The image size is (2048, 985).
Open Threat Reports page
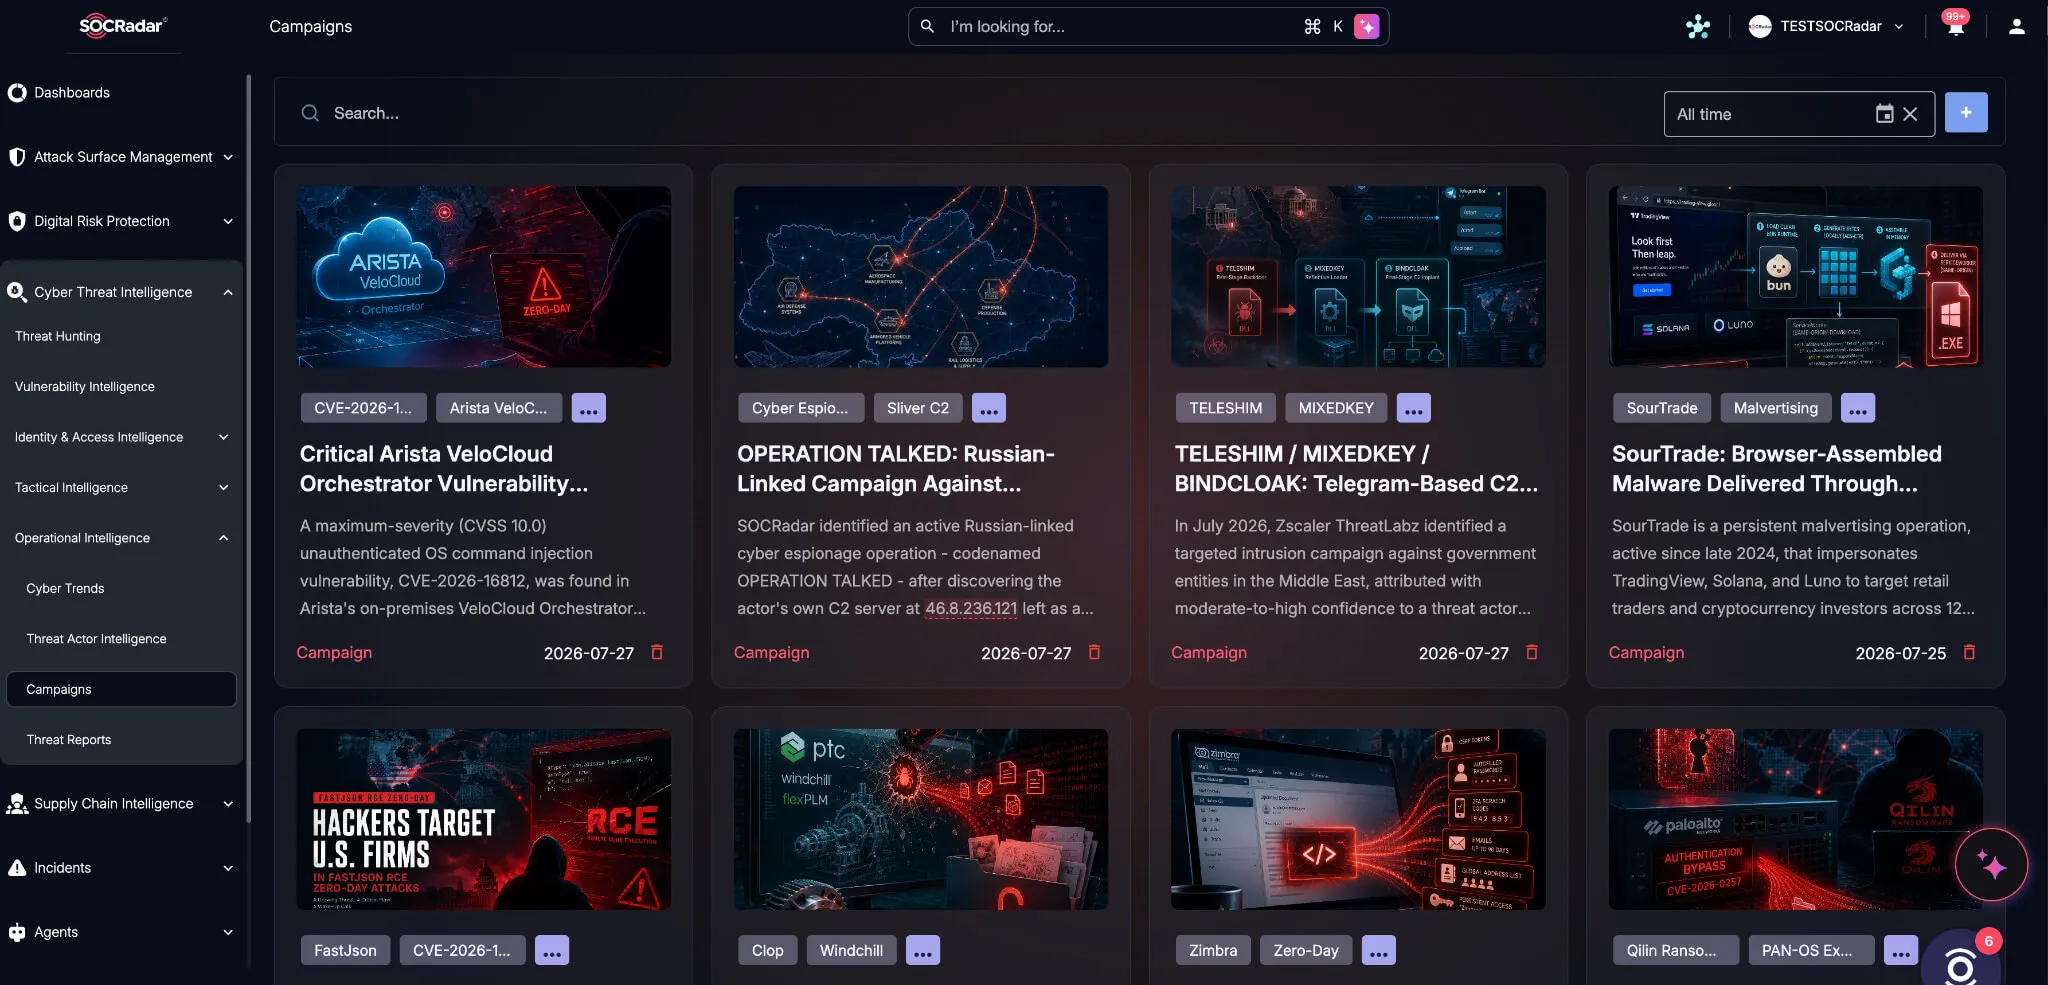(x=69, y=740)
